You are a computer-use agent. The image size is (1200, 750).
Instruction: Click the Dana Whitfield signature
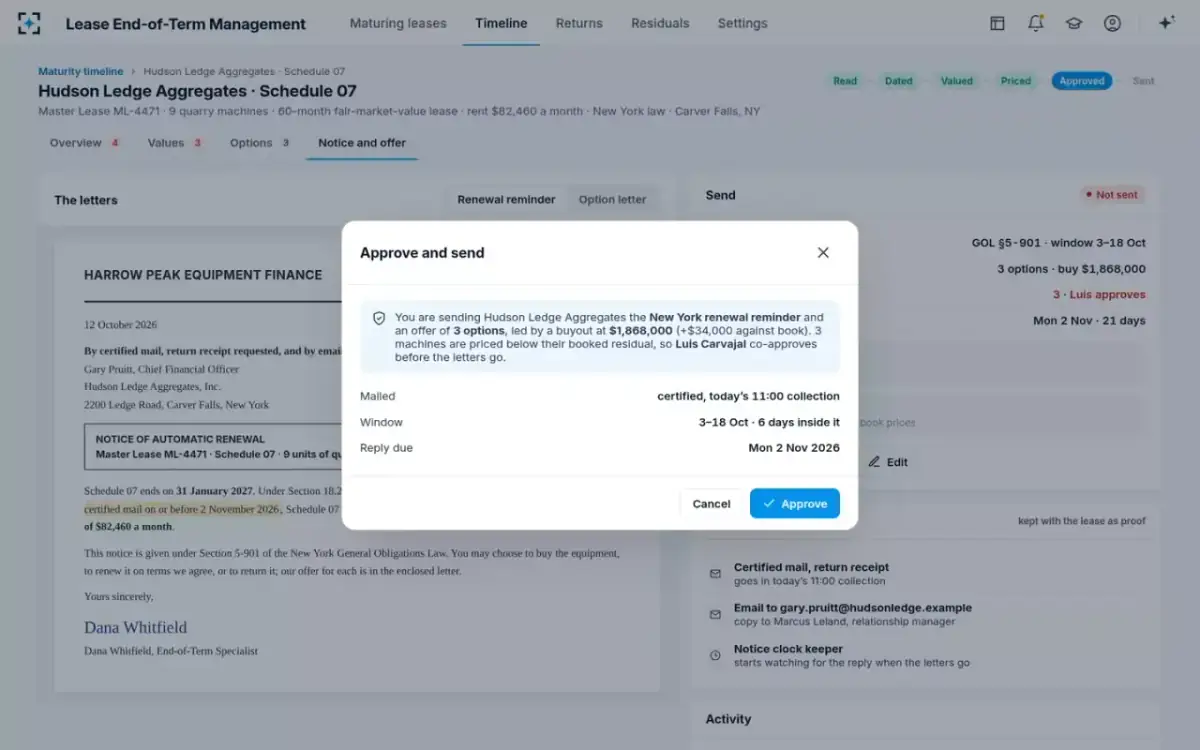tap(135, 627)
